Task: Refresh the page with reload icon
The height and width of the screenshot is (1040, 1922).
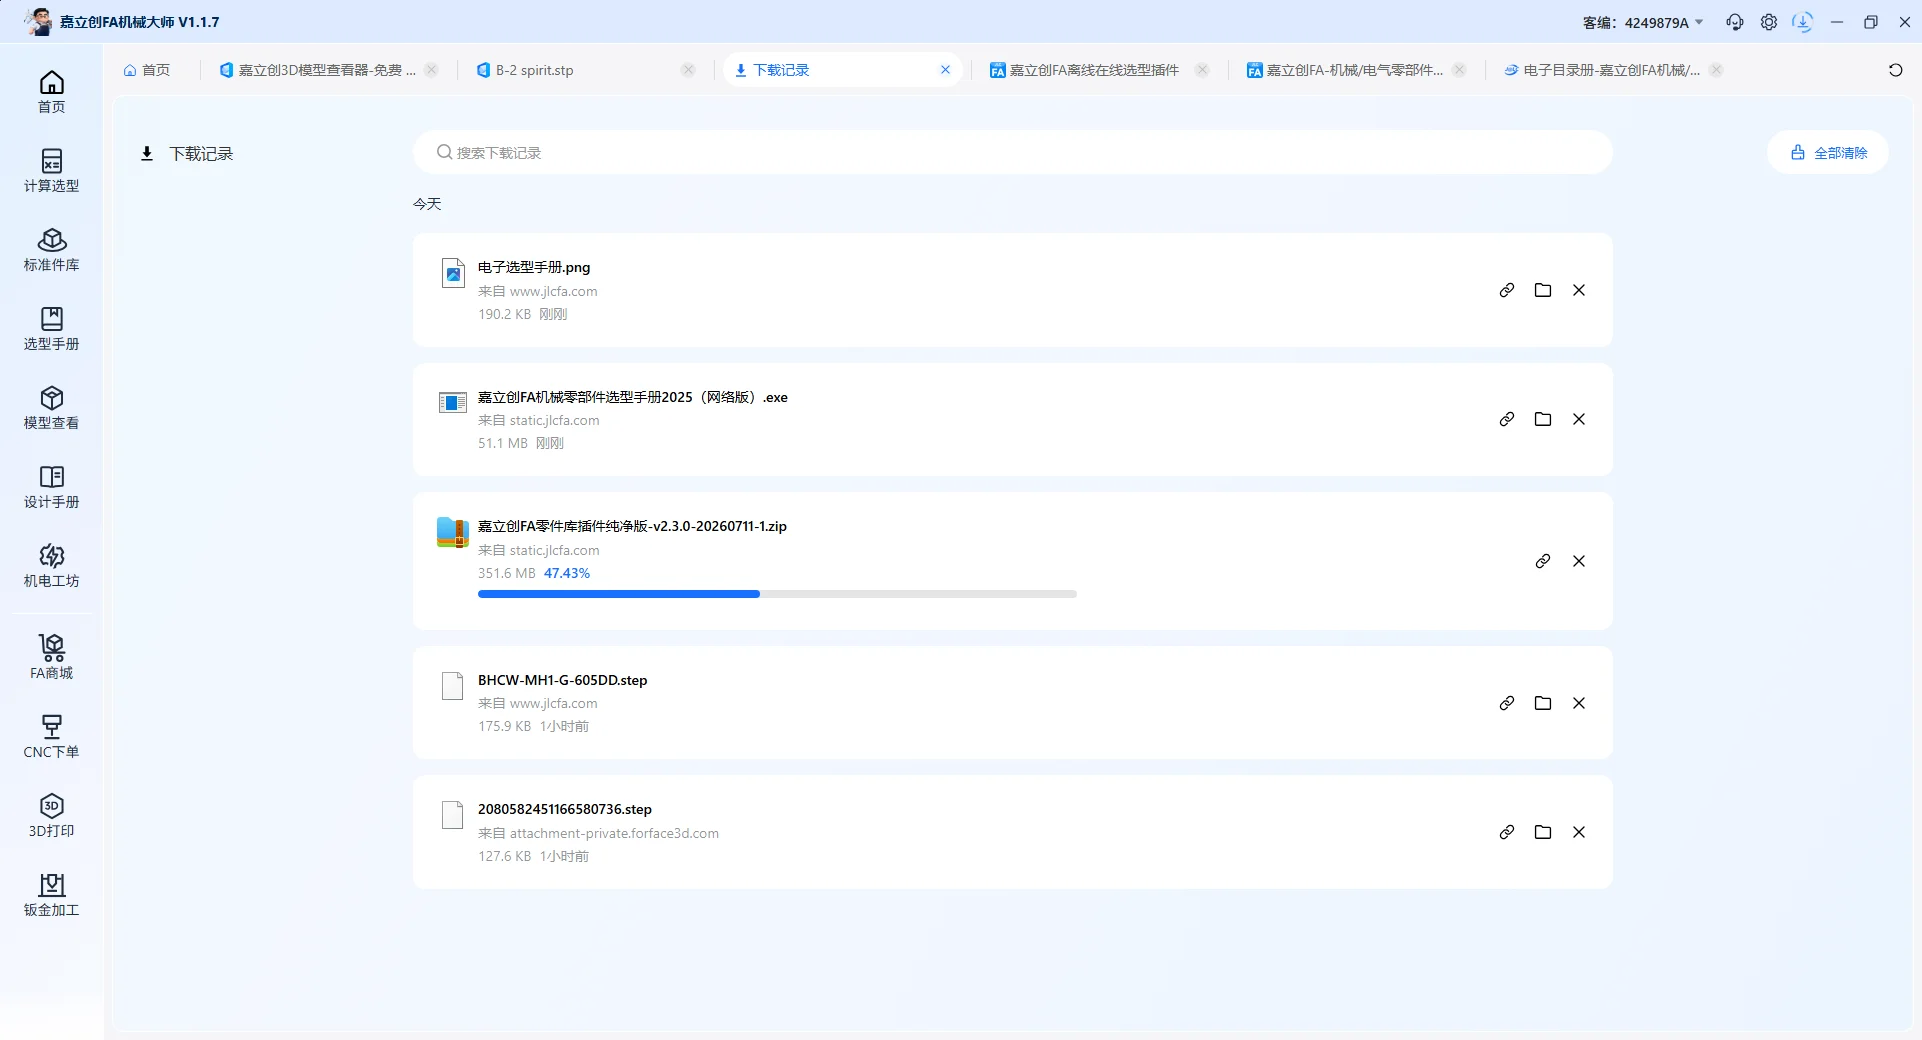Action: coord(1895,70)
